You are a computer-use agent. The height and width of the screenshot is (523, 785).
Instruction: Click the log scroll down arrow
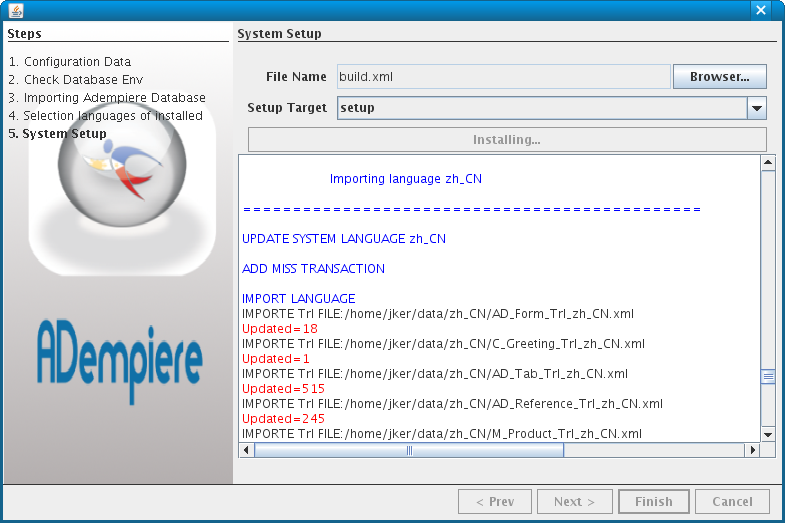[x=768, y=434]
